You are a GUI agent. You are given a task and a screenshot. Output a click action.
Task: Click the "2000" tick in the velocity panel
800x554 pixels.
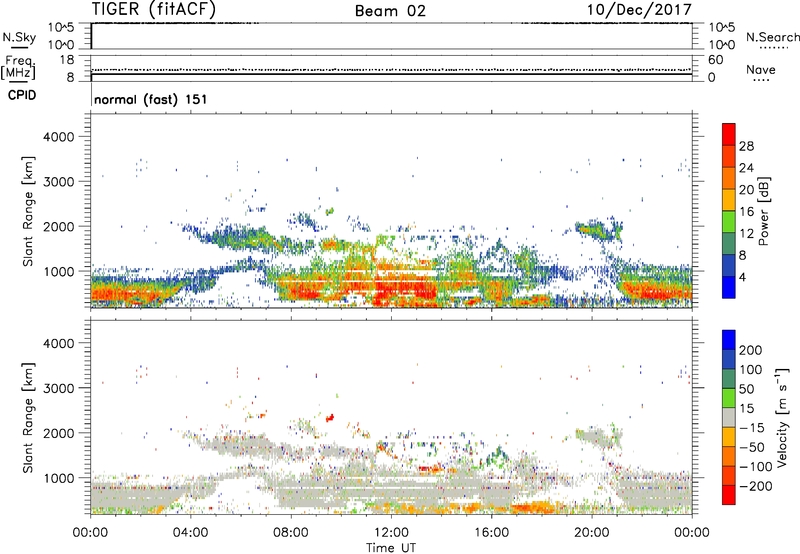pos(58,433)
